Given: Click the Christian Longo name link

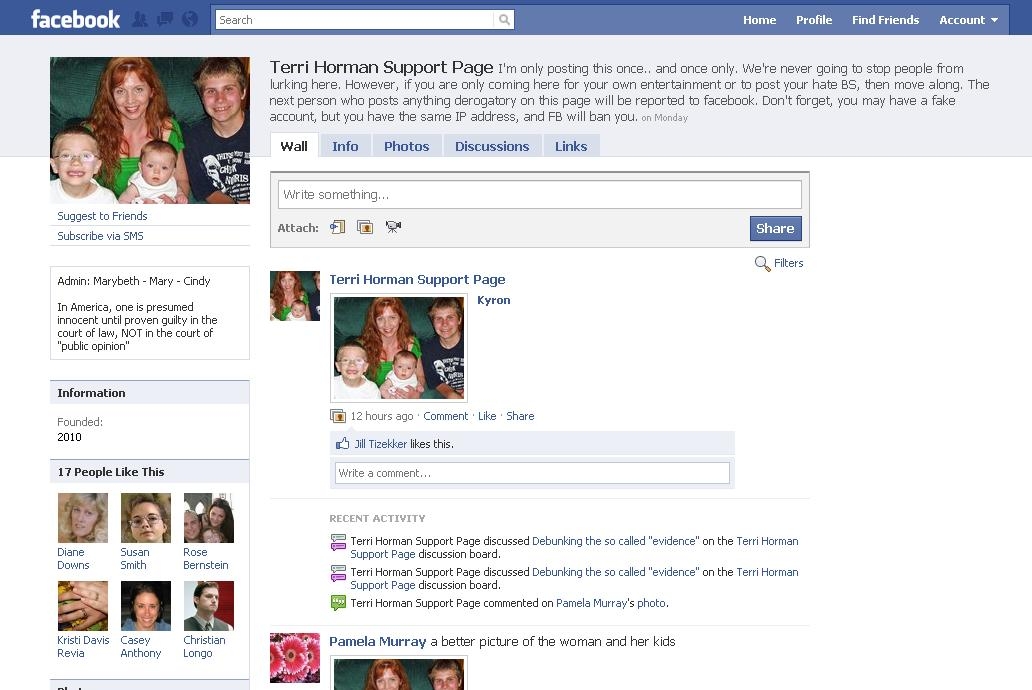Looking at the screenshot, I should pos(204,647).
